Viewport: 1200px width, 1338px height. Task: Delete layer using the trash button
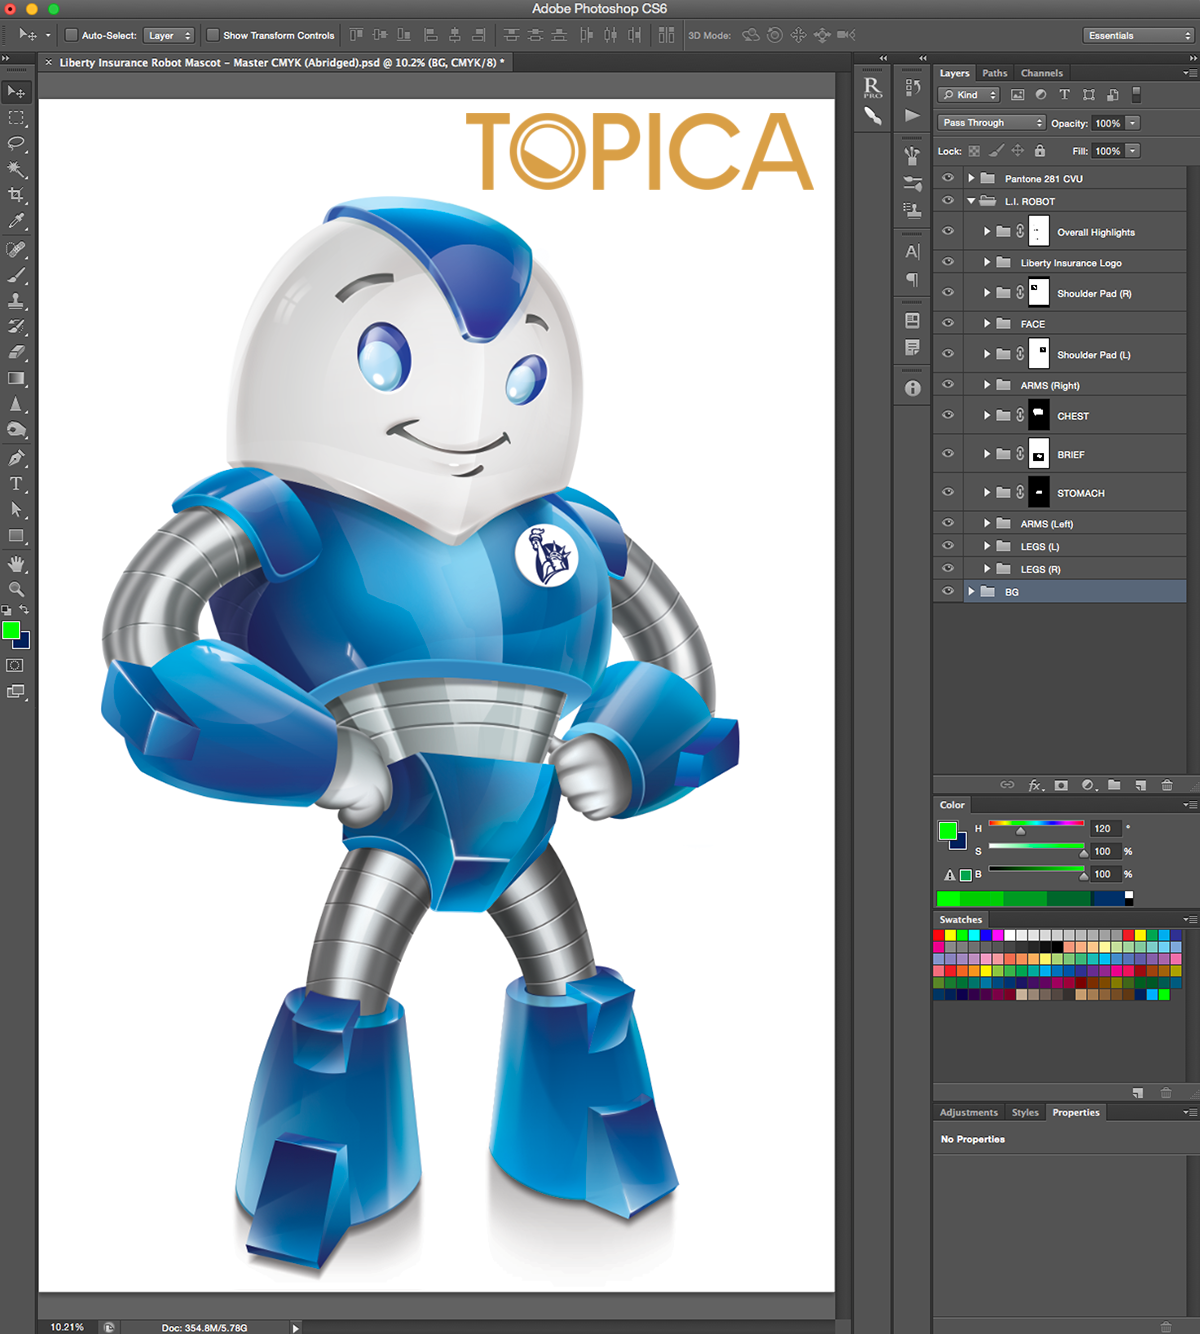click(x=1167, y=785)
